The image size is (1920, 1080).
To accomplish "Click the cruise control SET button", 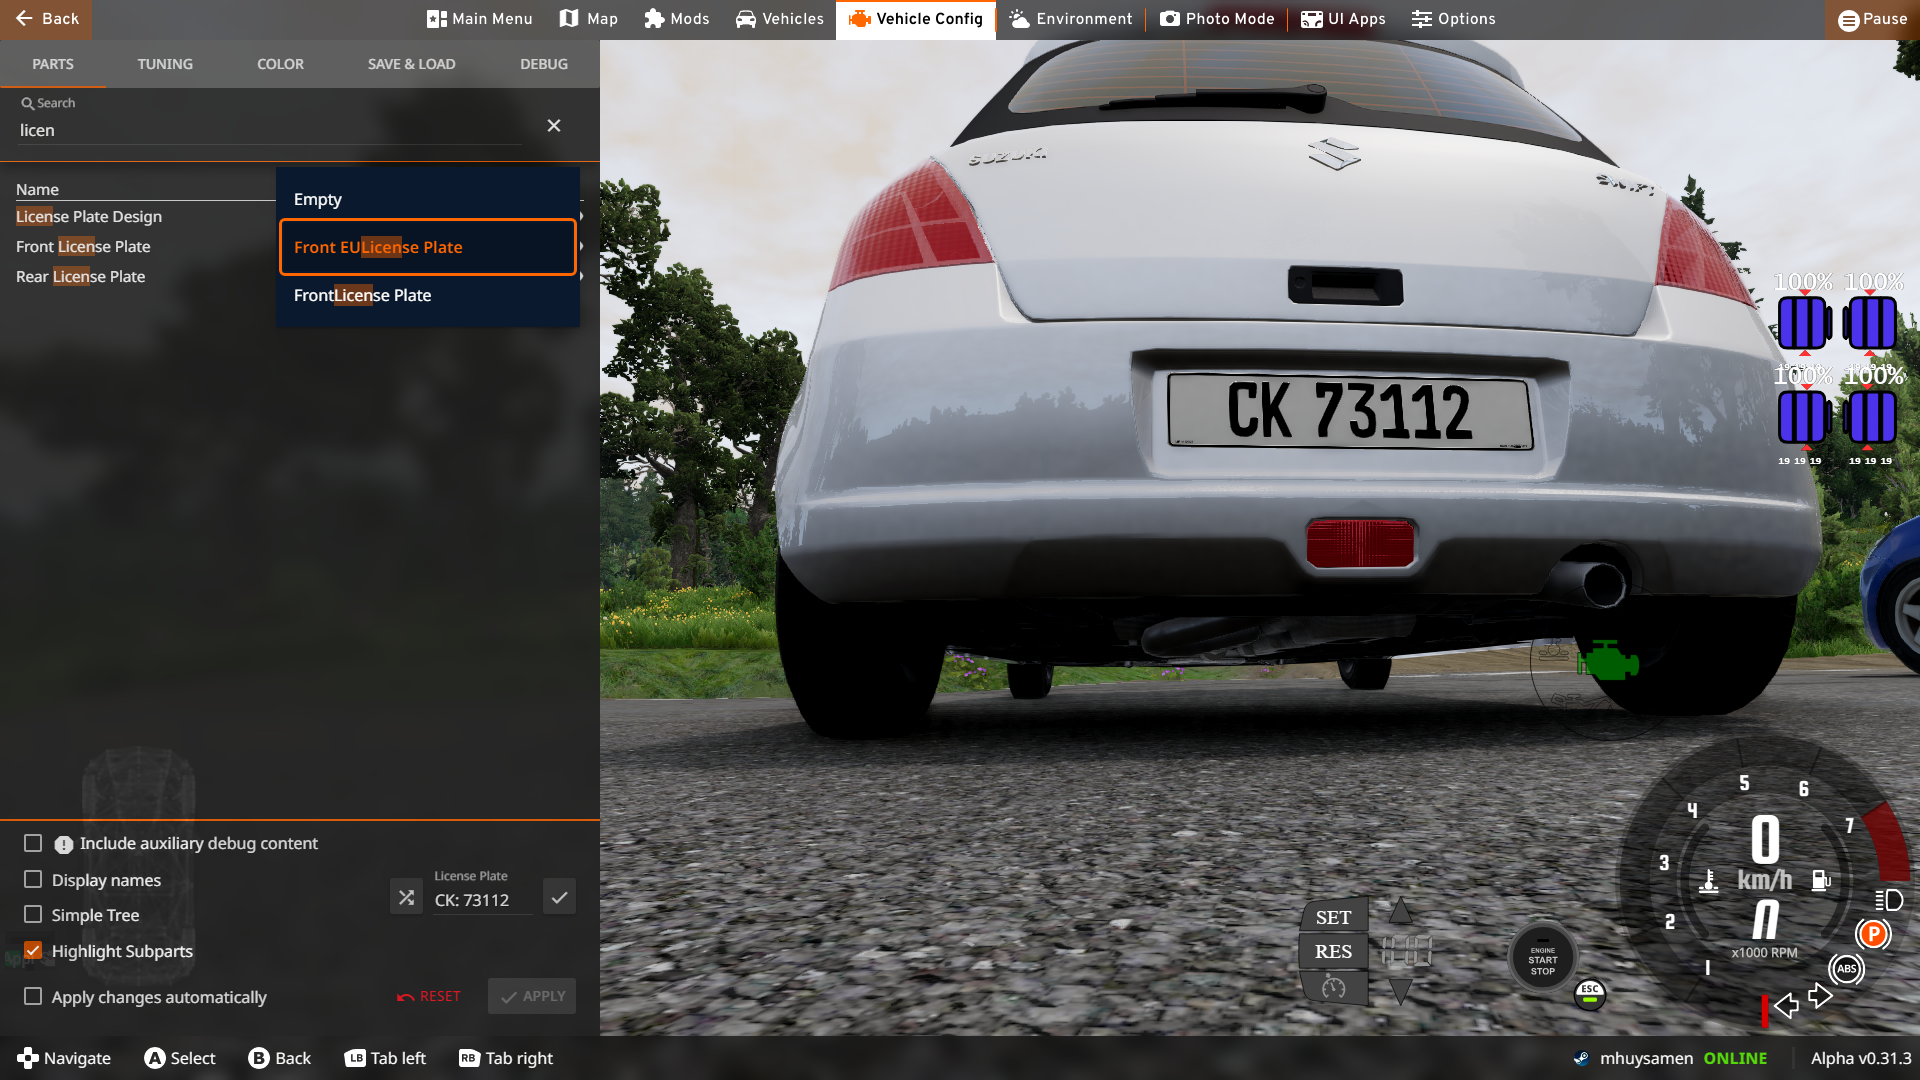I will pos(1333,917).
